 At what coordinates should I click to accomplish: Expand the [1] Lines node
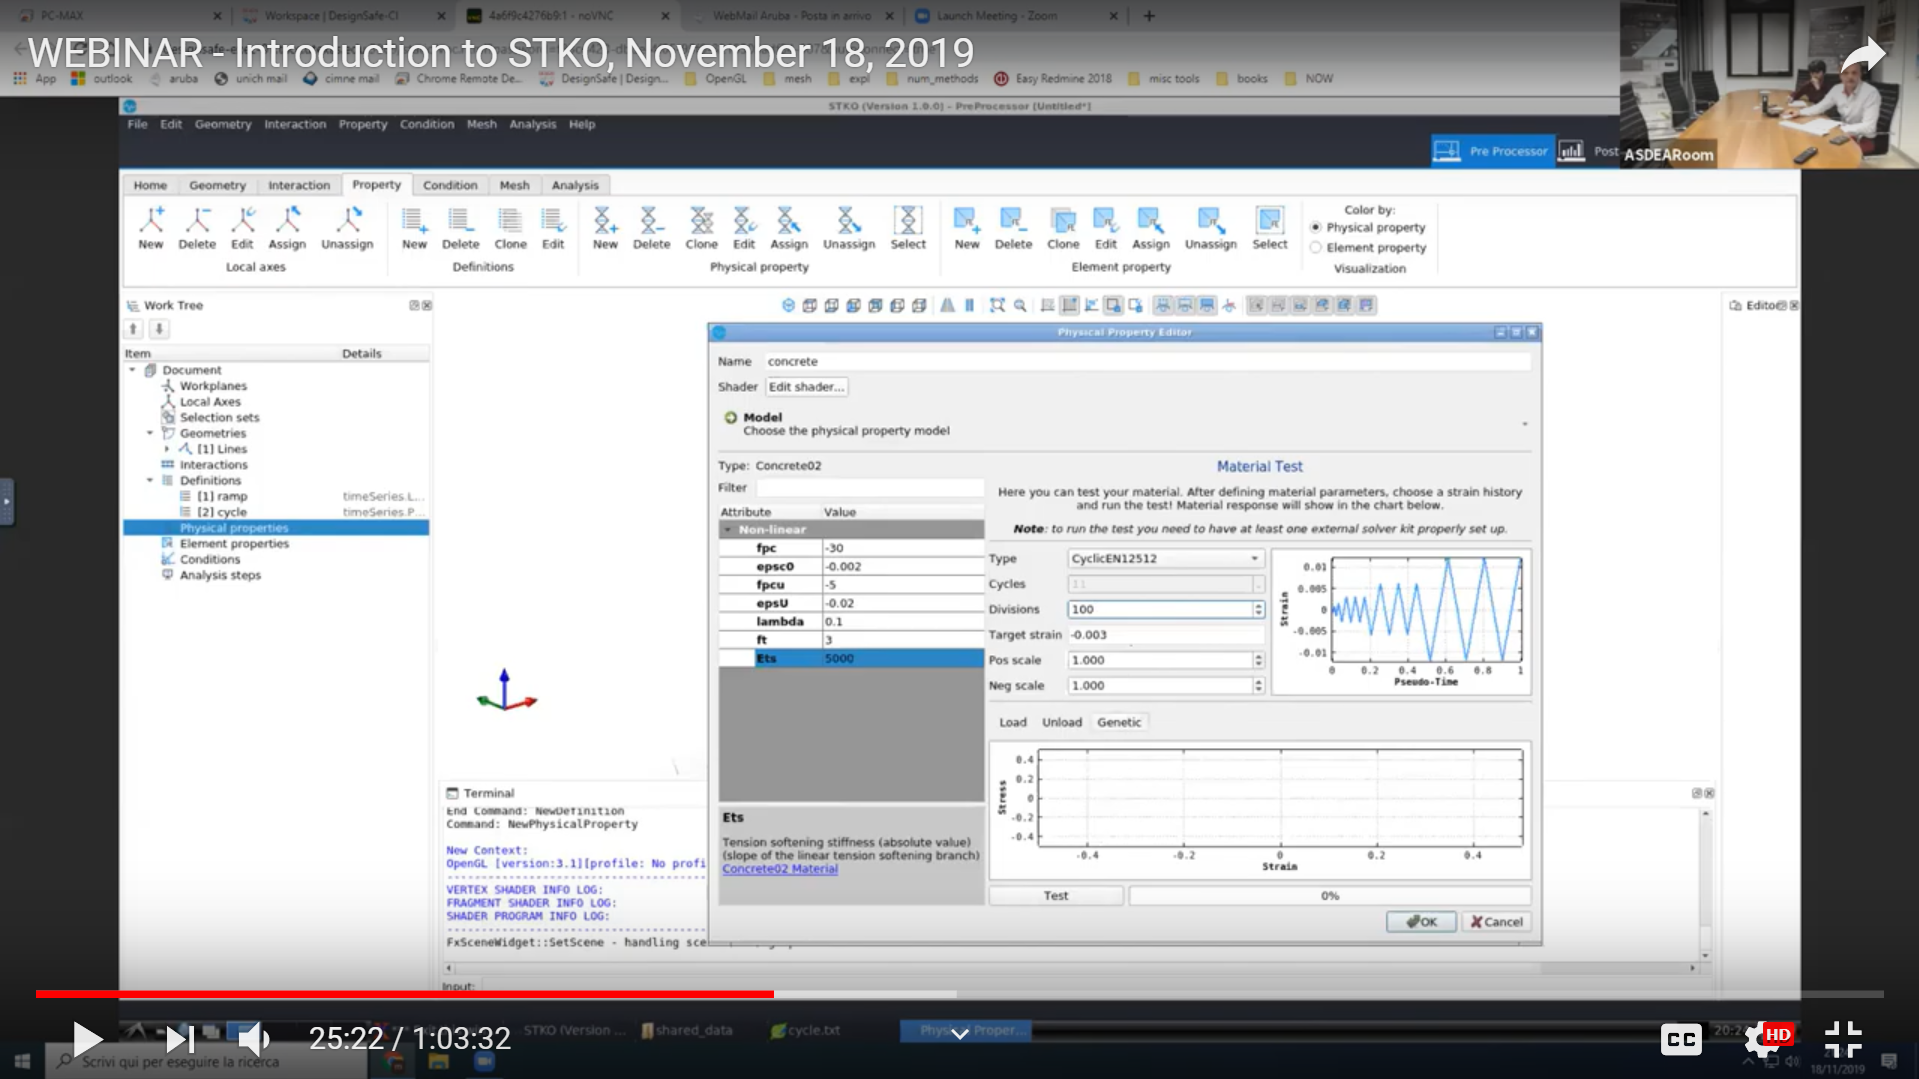coord(167,449)
